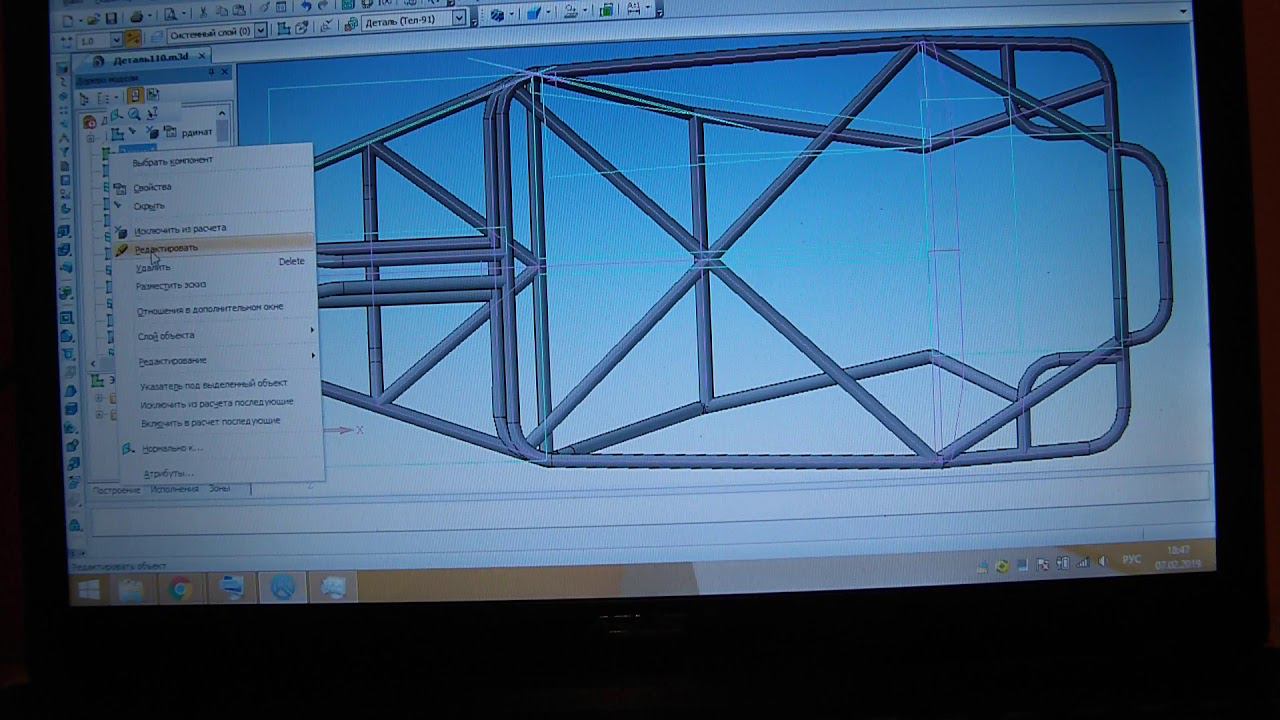Switch to Деталь110.m3d document tab
1280x720 pixels.
click(x=150, y=59)
